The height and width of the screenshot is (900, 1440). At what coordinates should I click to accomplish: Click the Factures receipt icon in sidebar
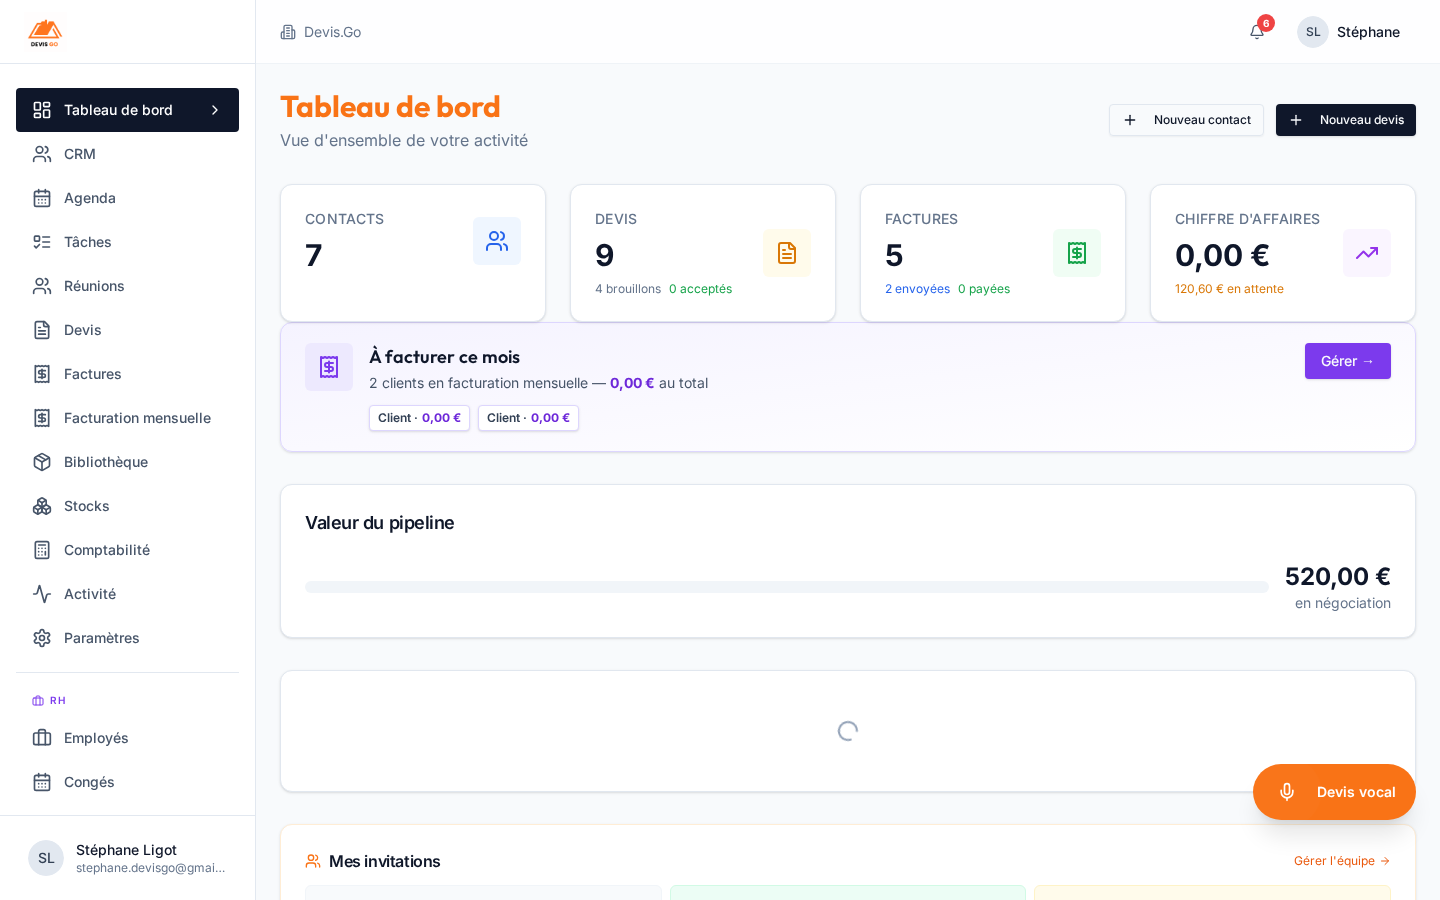[x=42, y=374]
